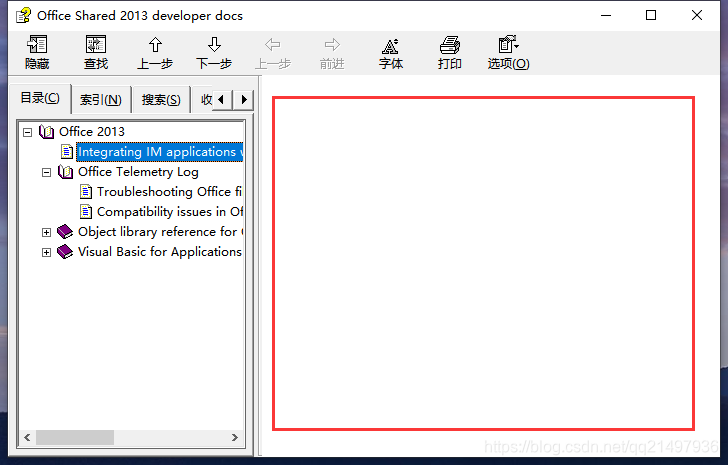728x465 pixels.
Task: Switch to the 搜索(S) search tab
Action: tap(161, 99)
